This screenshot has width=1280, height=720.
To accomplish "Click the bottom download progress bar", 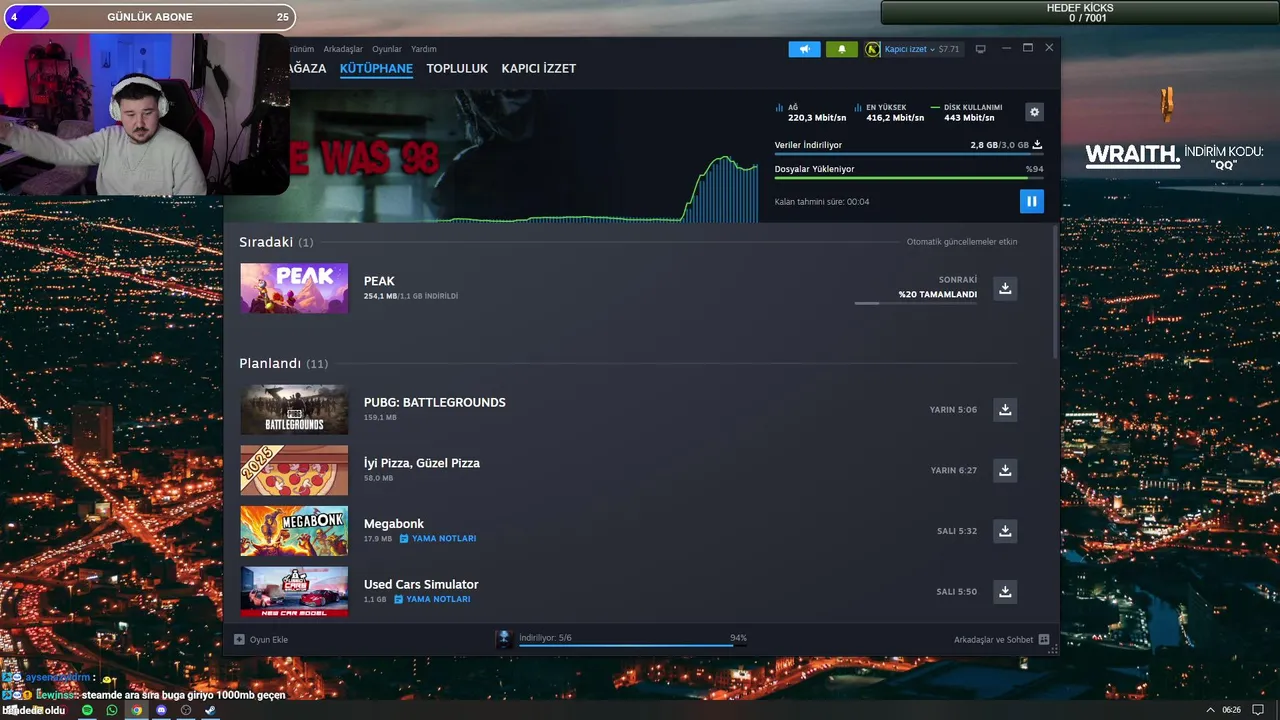I will click(x=633, y=646).
